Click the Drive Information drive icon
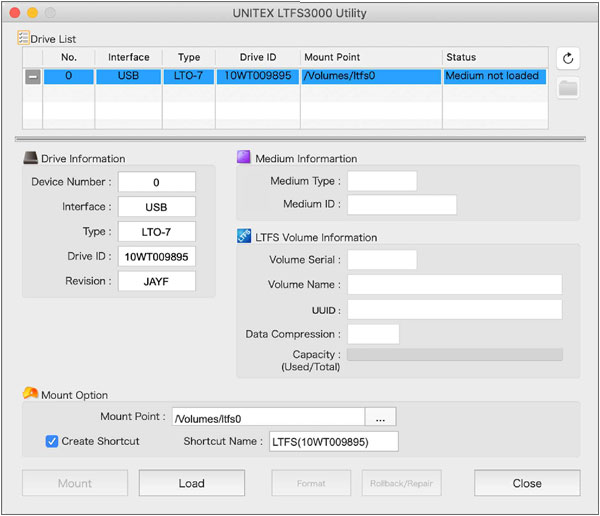600x516 pixels. click(x=30, y=158)
